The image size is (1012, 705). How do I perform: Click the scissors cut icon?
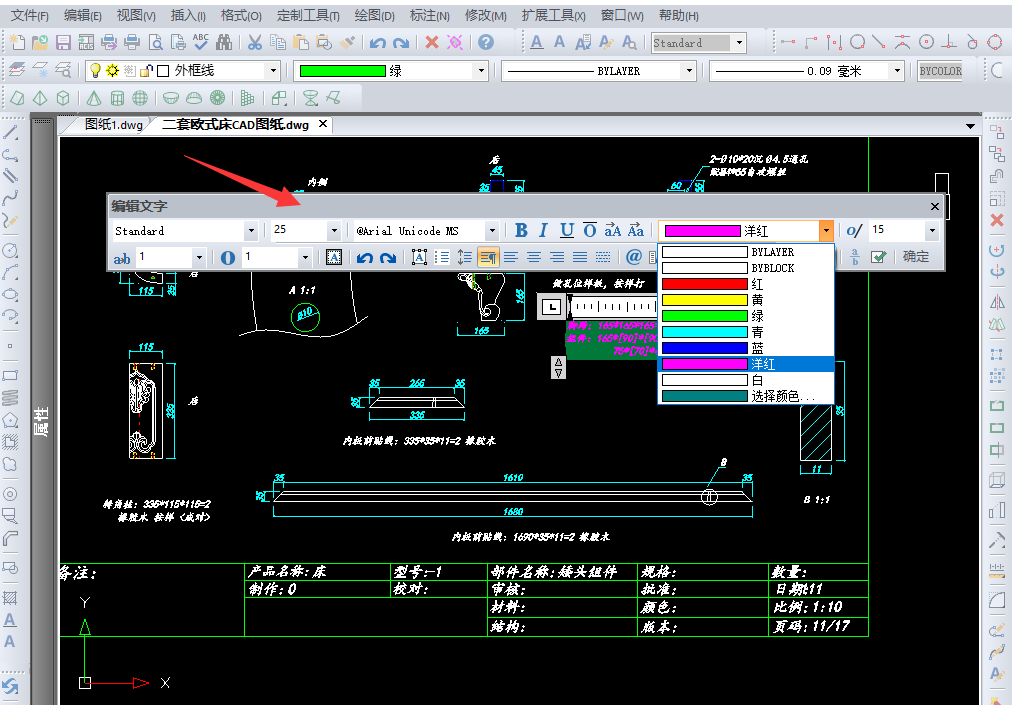(255, 43)
